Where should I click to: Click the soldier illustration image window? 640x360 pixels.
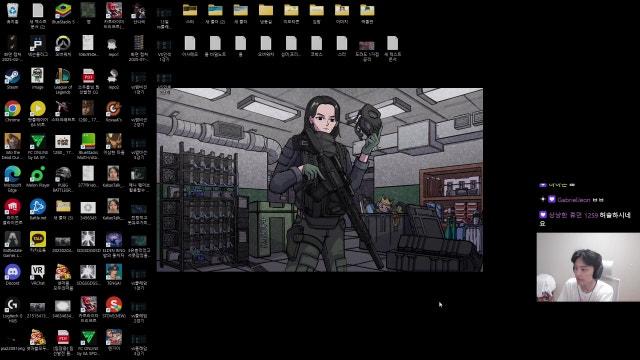[x=320, y=180]
